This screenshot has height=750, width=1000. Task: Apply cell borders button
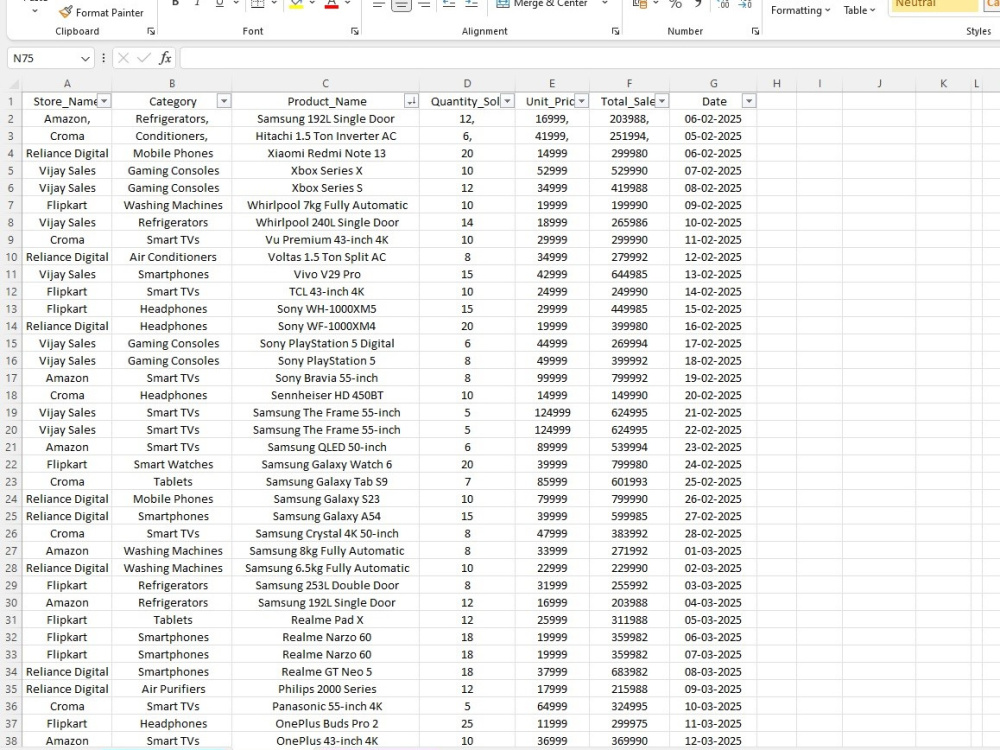[258, 3]
